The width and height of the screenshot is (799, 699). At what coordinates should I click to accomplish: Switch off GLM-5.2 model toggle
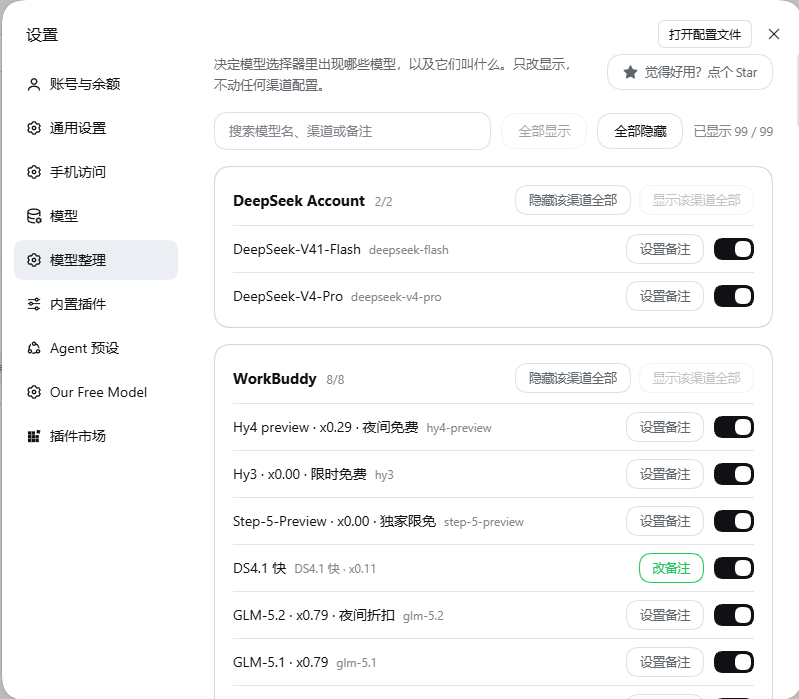[x=733, y=615]
